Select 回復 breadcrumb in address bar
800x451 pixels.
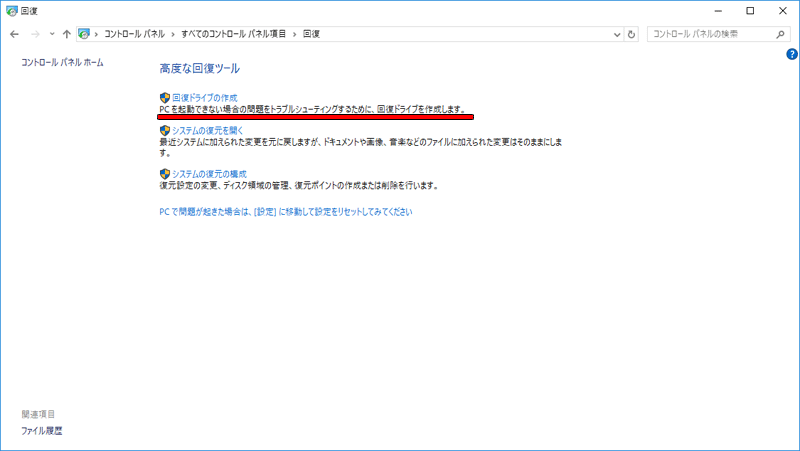coord(311,34)
